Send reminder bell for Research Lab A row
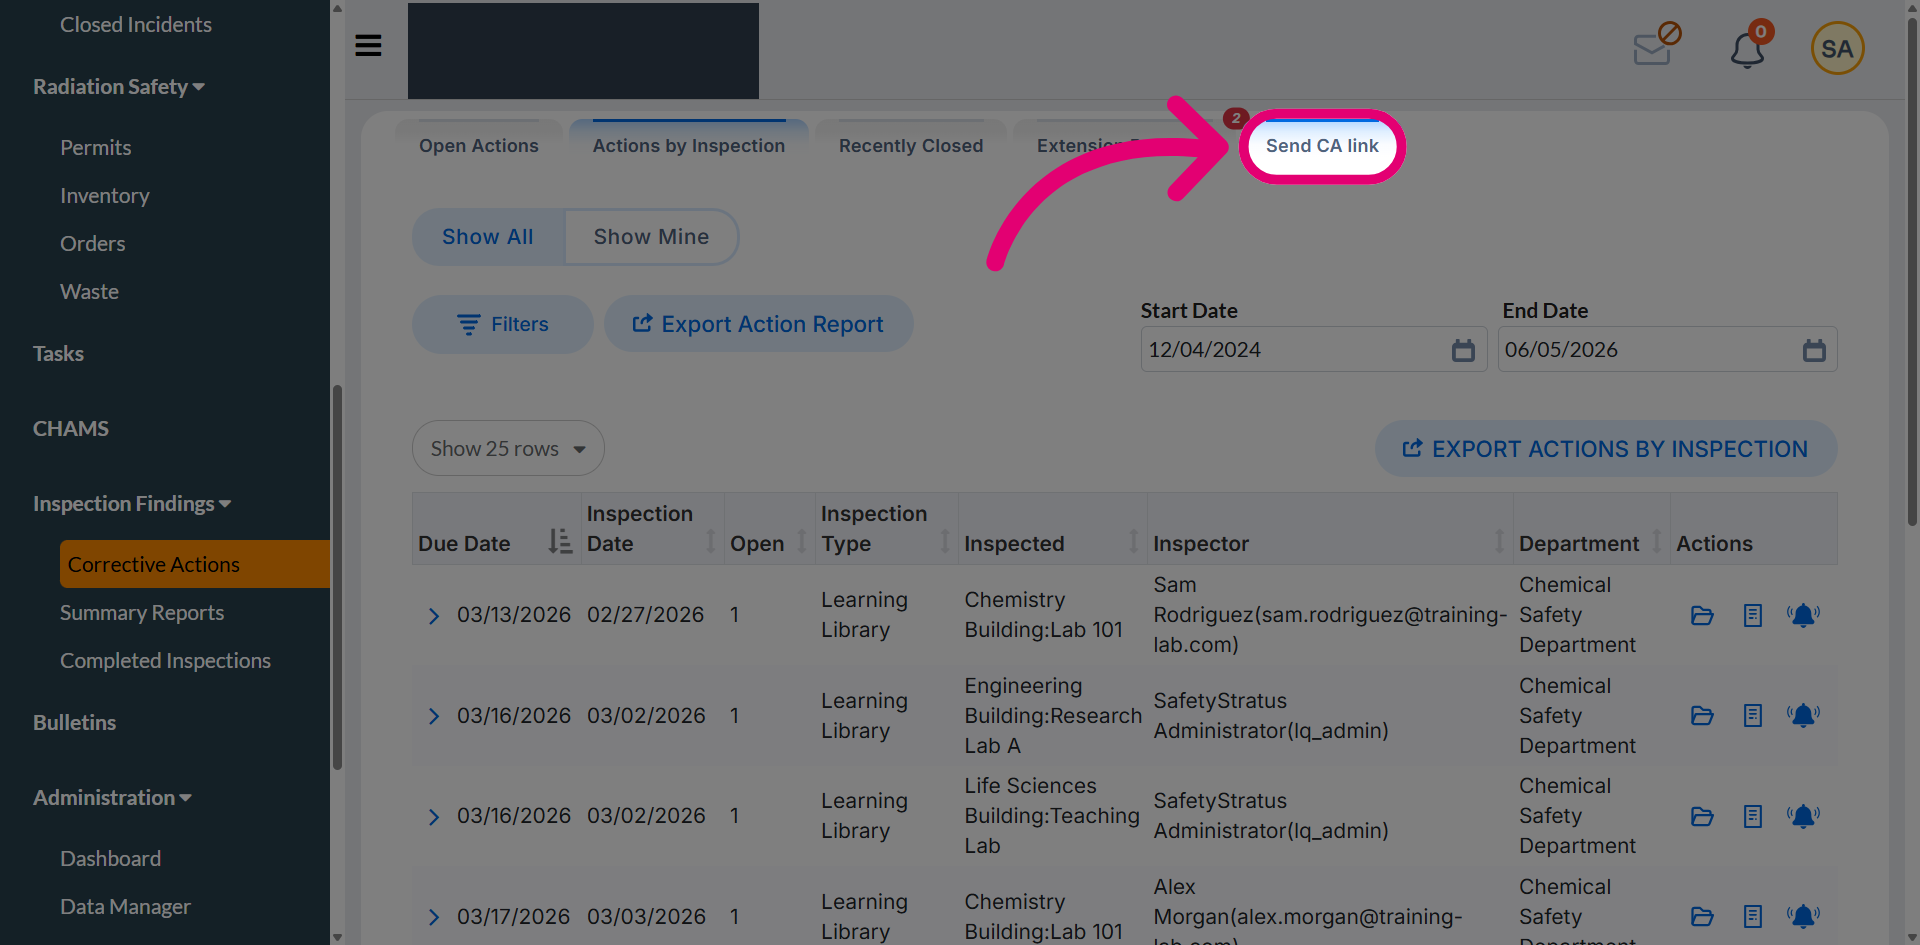The image size is (1920, 945). 1803,715
